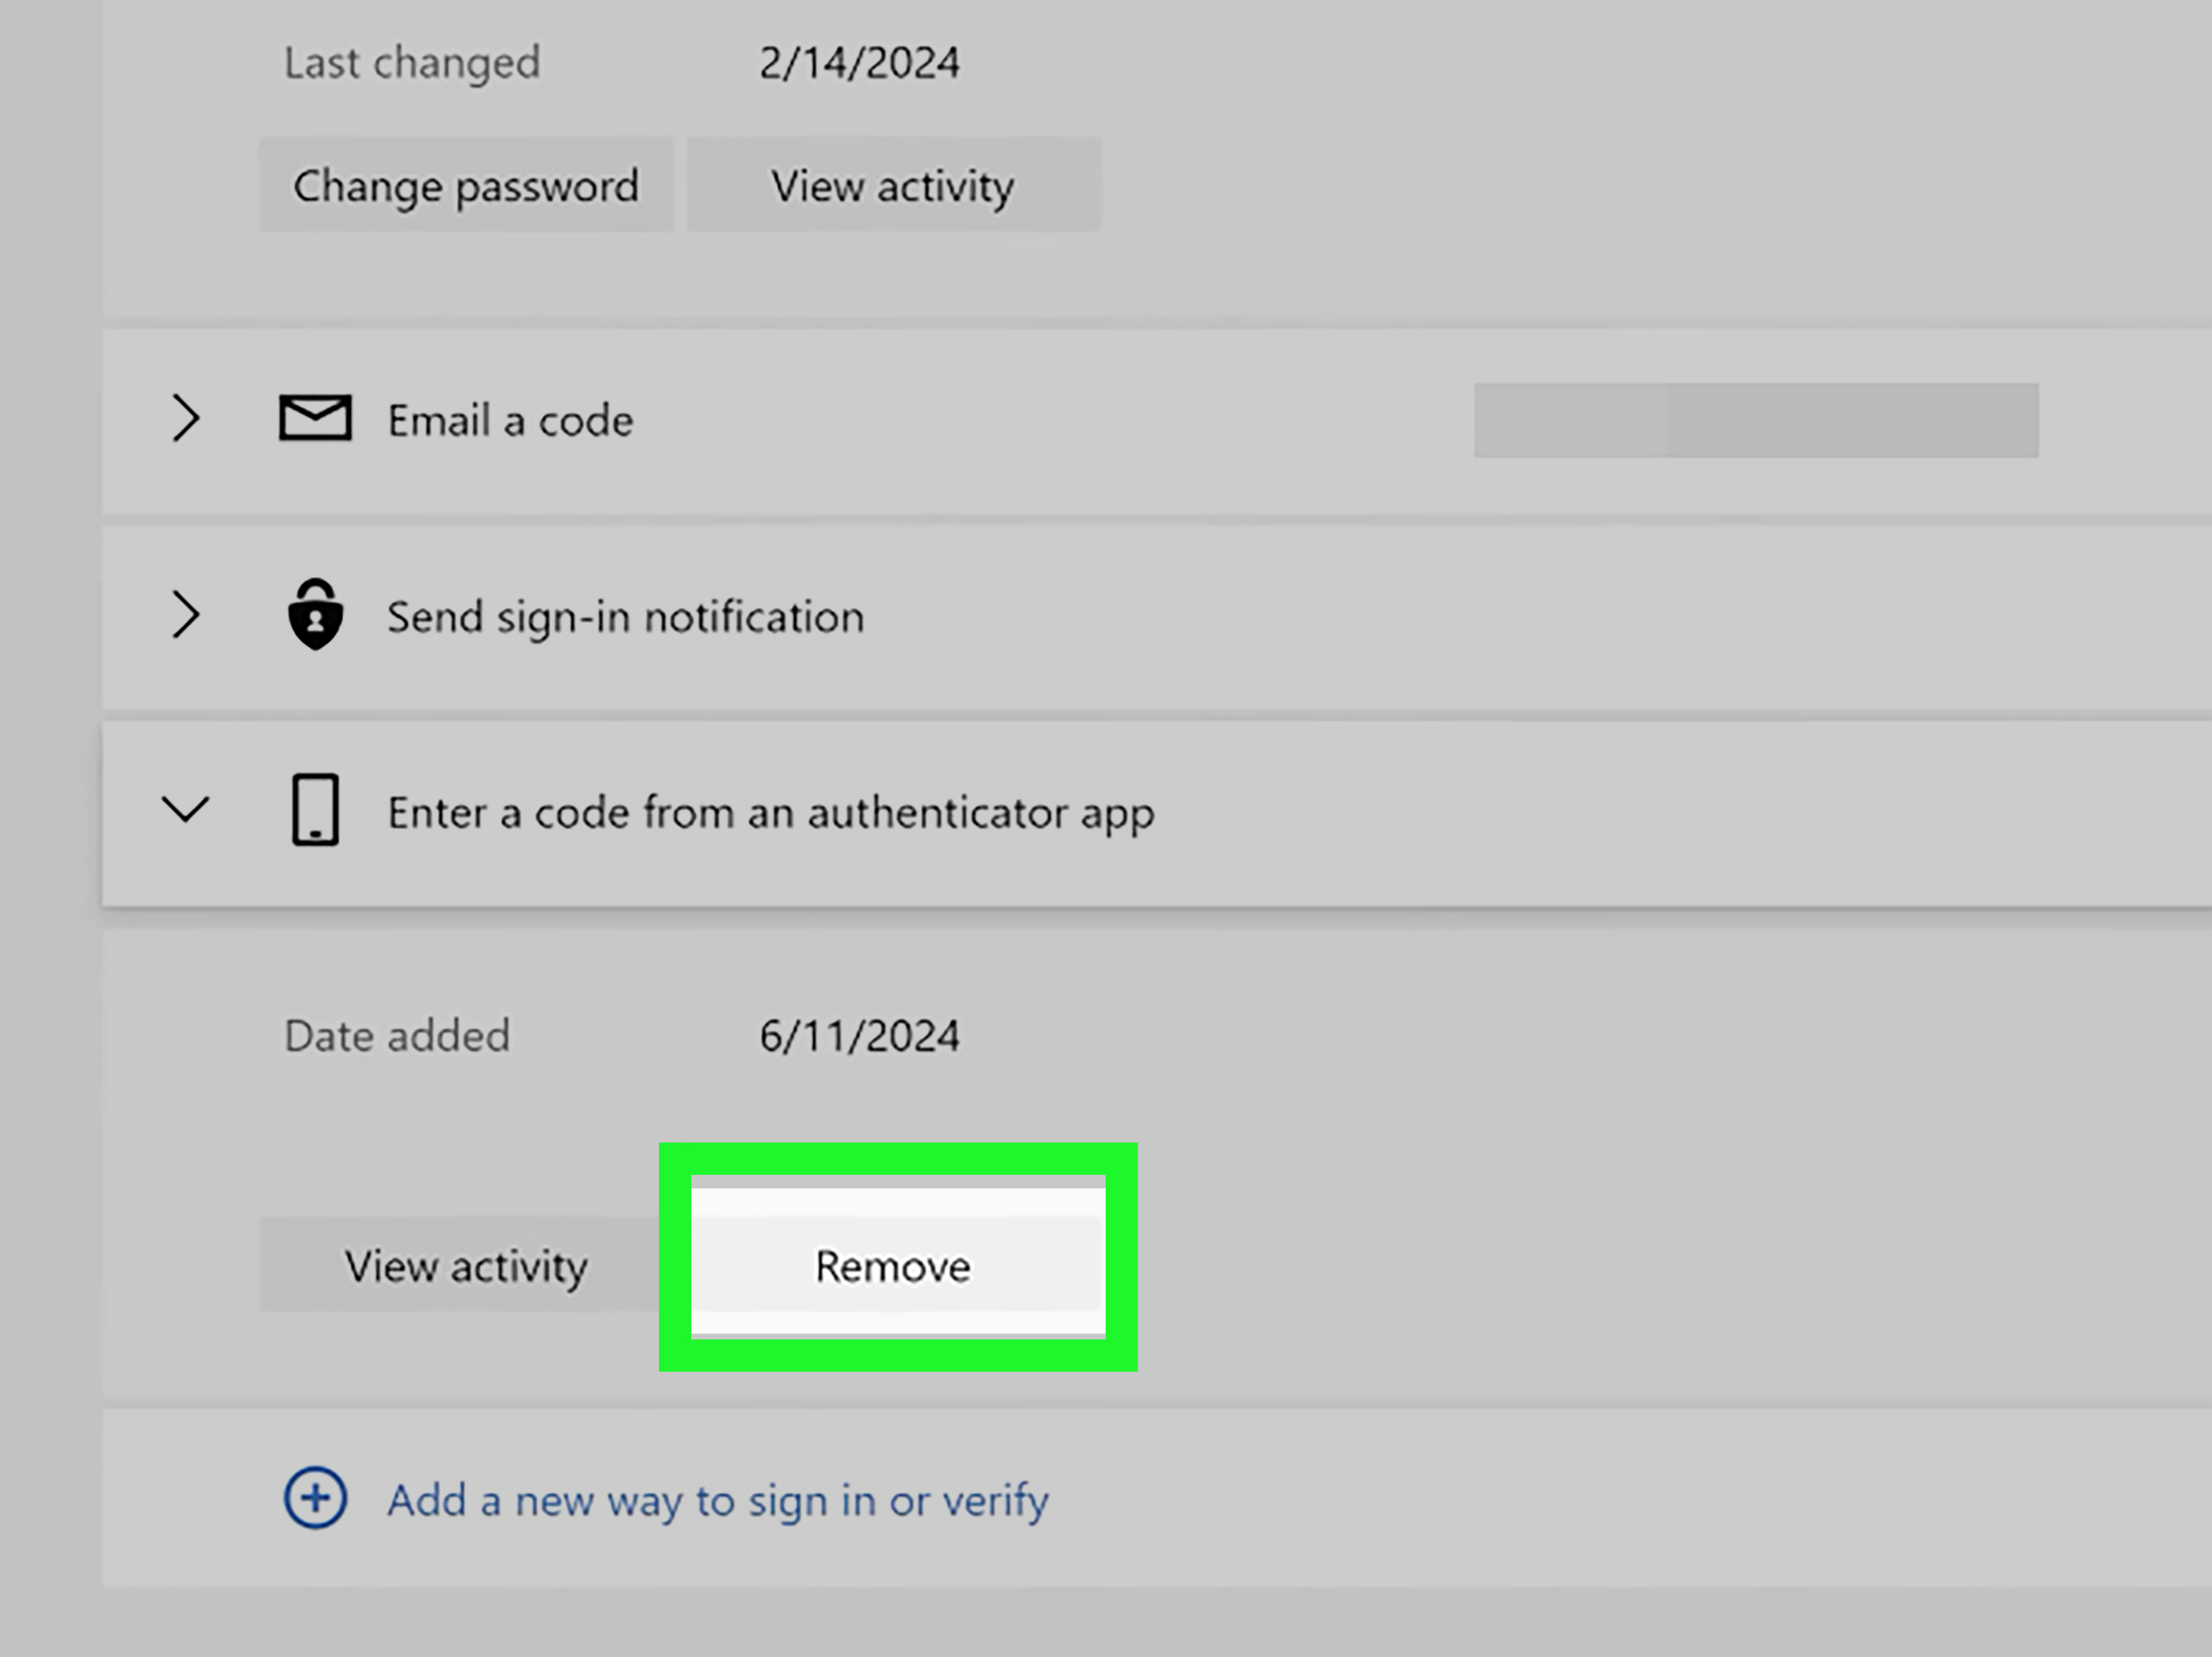The height and width of the screenshot is (1657, 2212).
Task: Click the 6/11/2024 date added value
Action: (859, 1036)
